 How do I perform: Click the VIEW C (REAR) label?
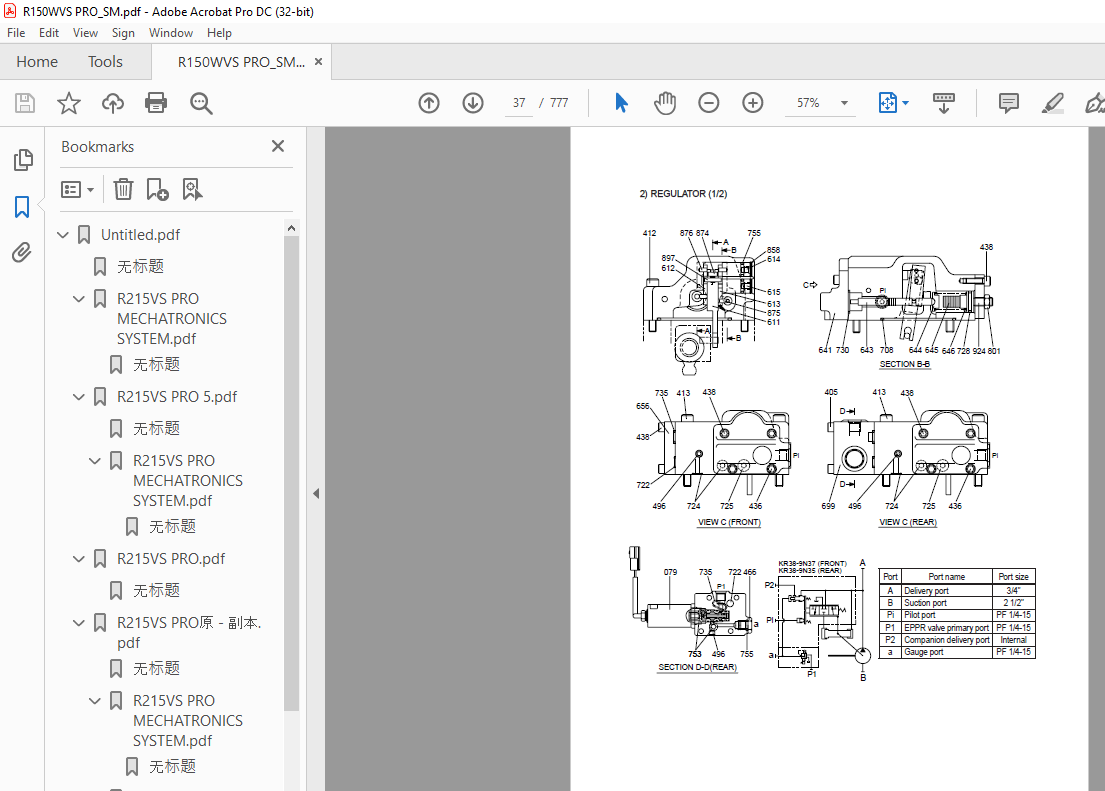click(x=908, y=522)
